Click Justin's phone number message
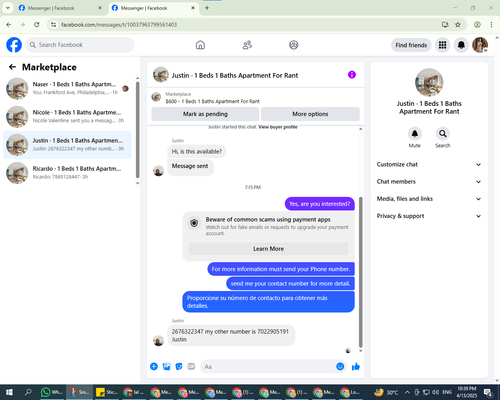 [231, 335]
